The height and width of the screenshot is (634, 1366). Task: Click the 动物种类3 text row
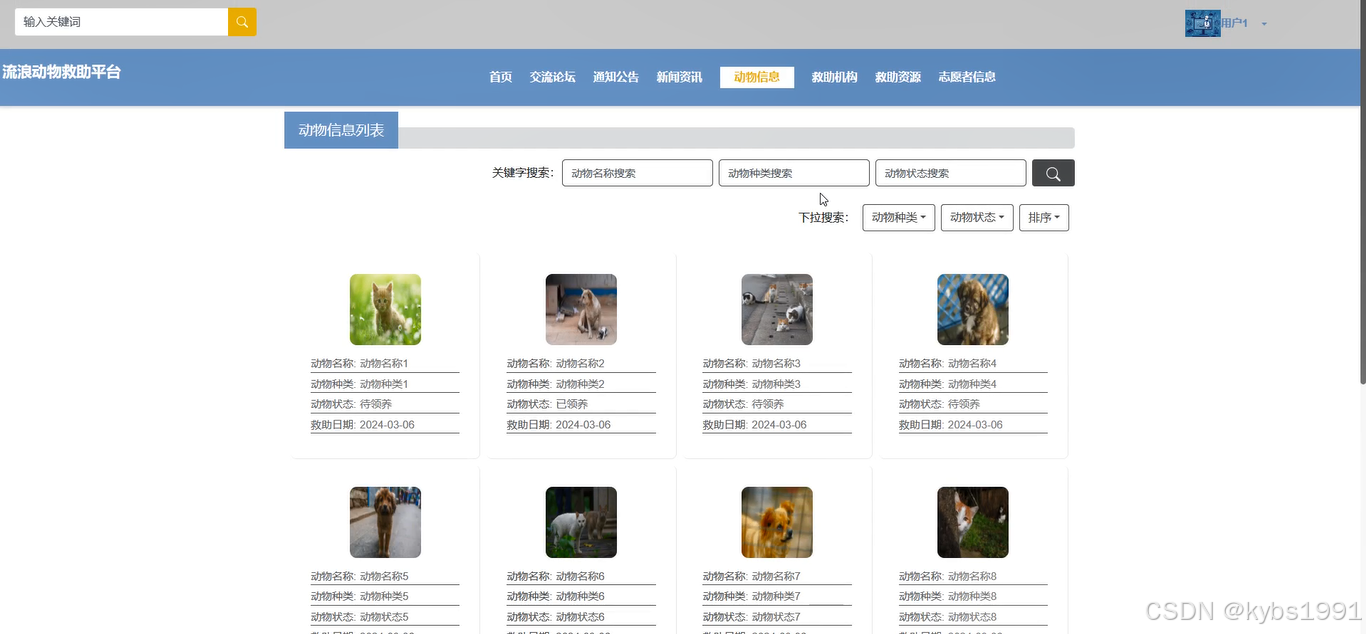pyautogui.click(x=776, y=384)
